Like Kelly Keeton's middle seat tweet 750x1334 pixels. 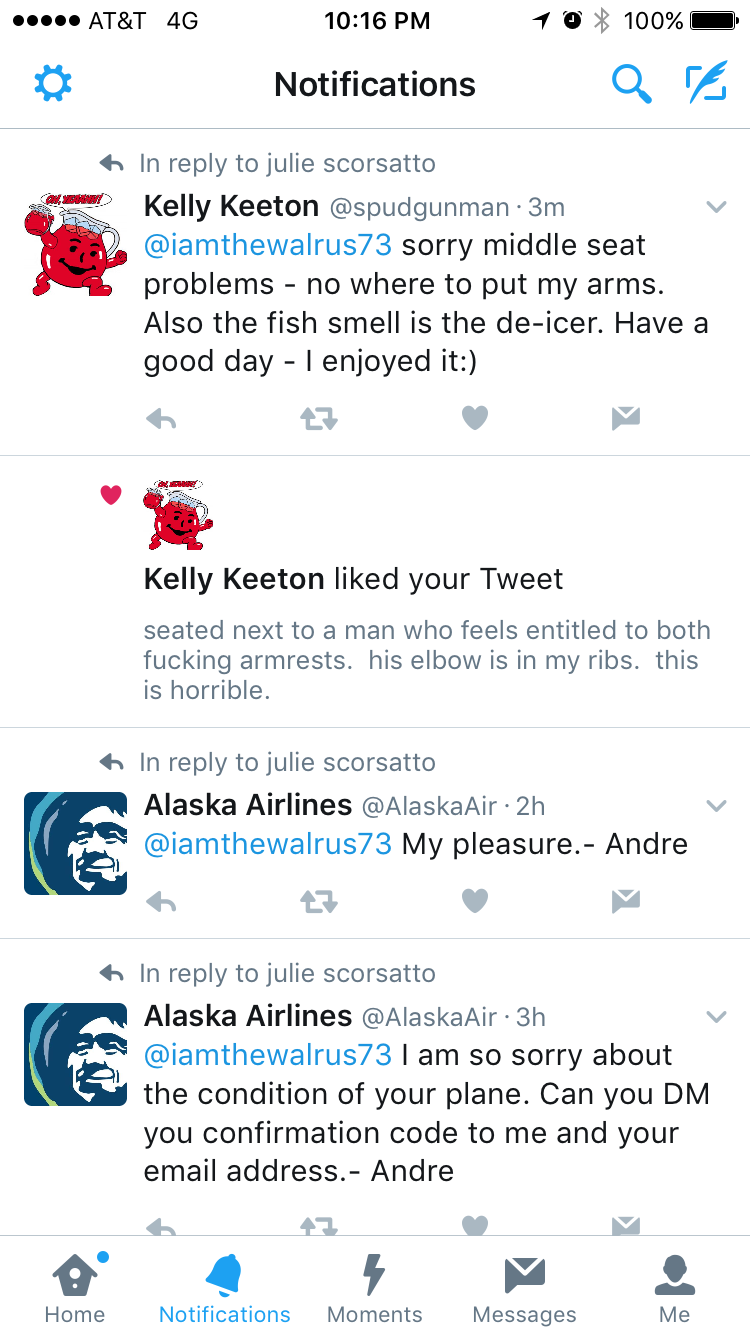(475, 420)
